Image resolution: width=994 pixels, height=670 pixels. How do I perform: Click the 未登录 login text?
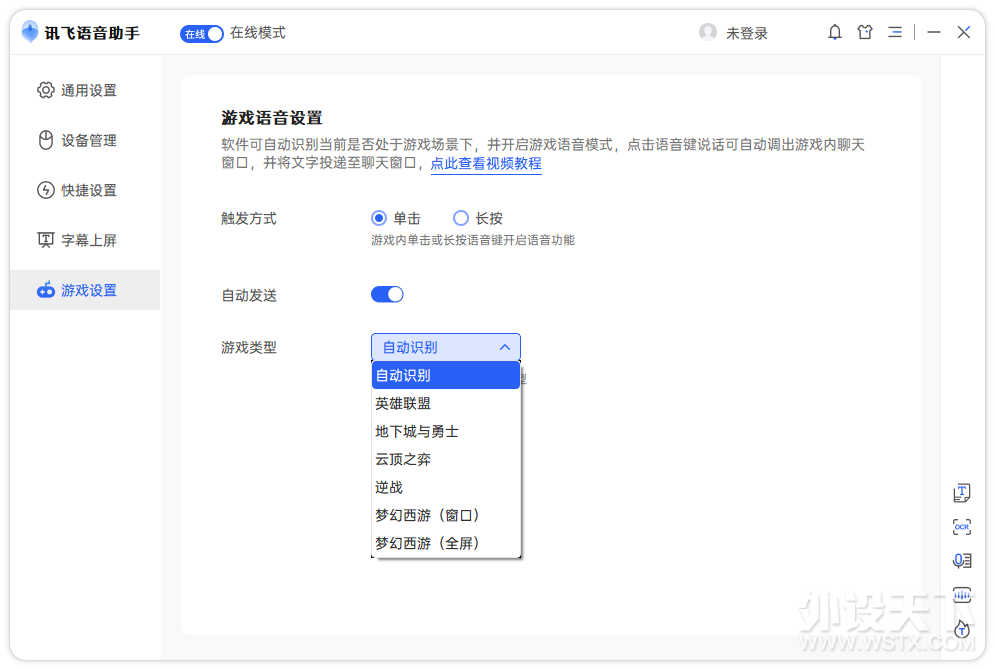pos(747,33)
